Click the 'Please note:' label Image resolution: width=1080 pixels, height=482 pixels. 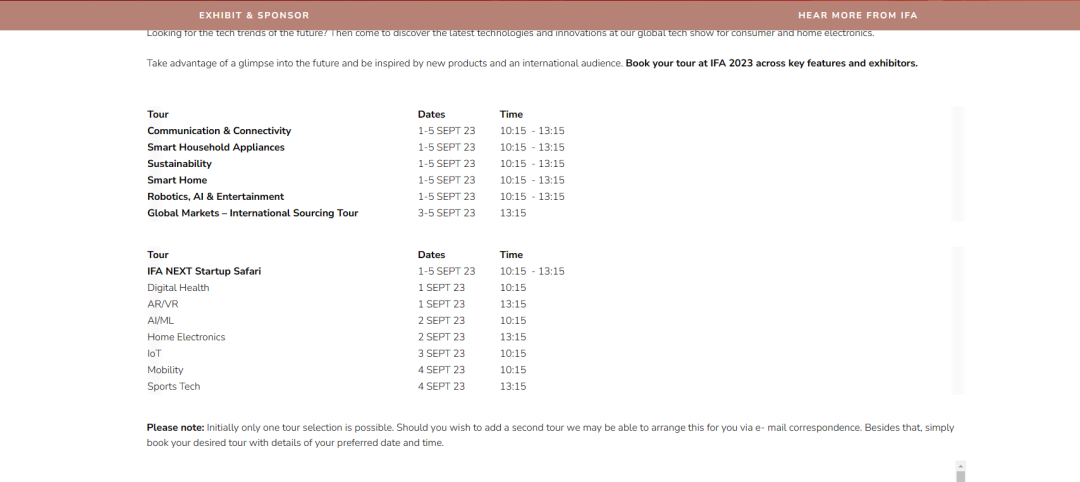(x=176, y=428)
